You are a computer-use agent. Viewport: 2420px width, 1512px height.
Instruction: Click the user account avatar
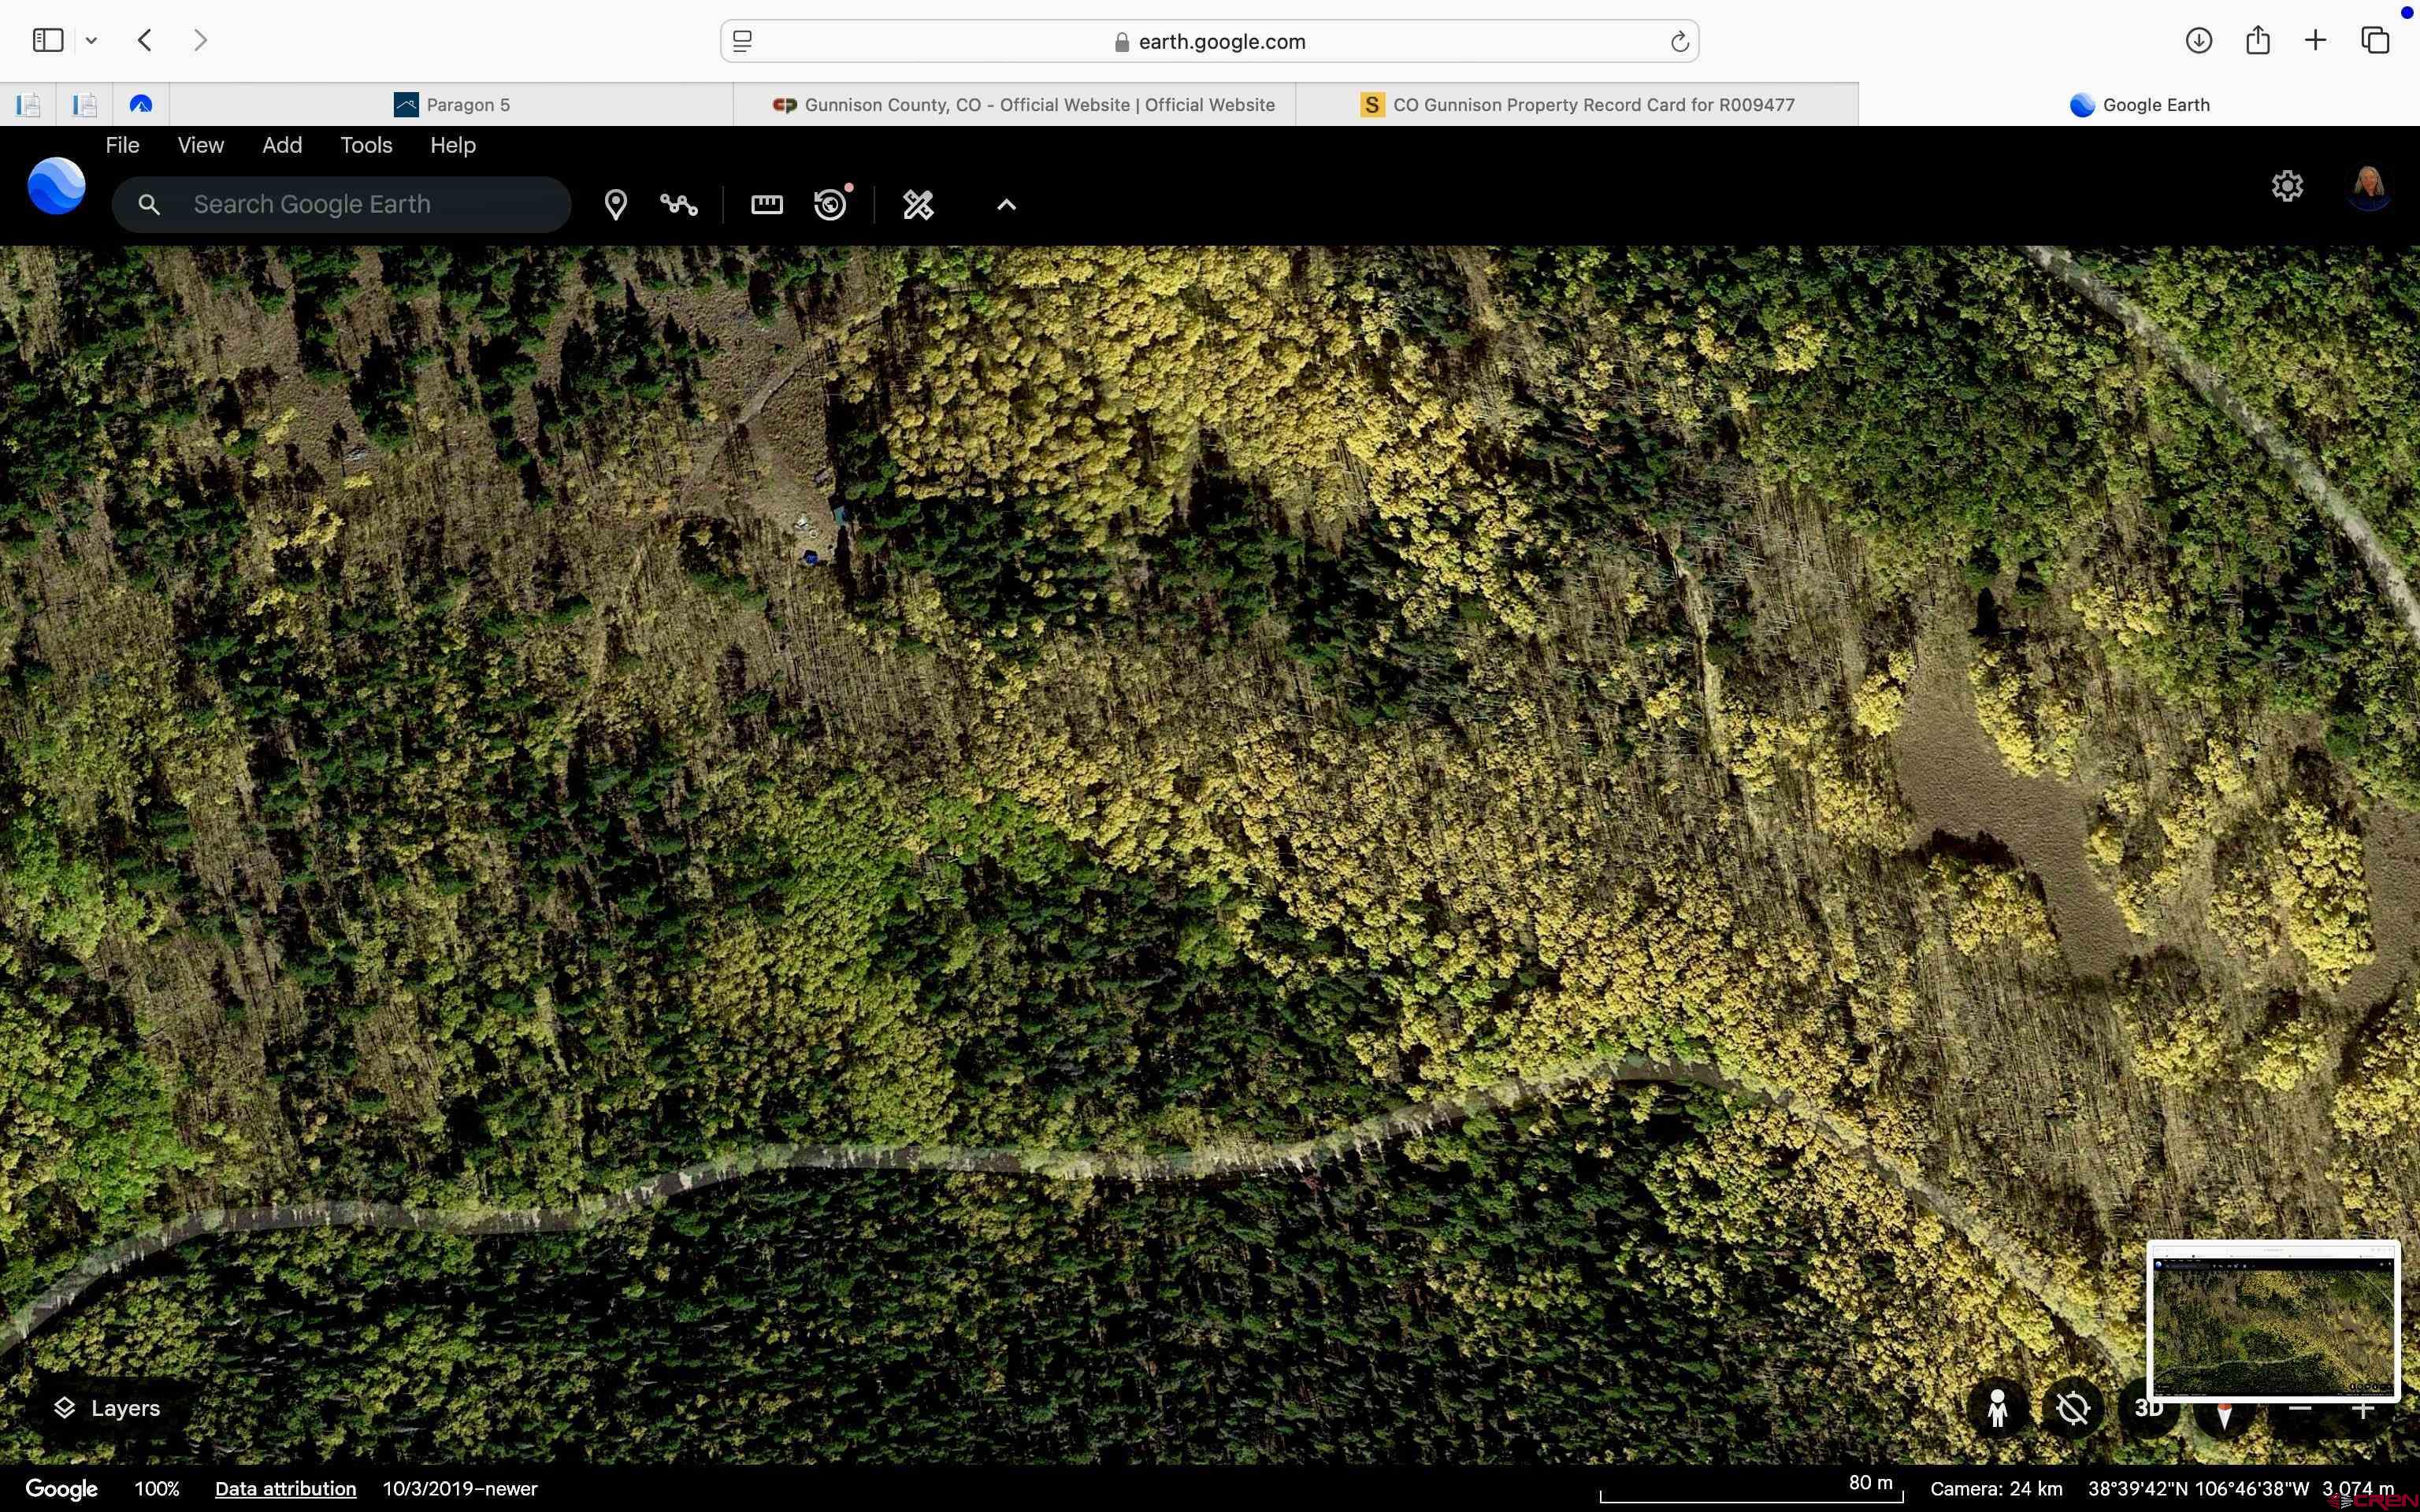coord(2368,186)
